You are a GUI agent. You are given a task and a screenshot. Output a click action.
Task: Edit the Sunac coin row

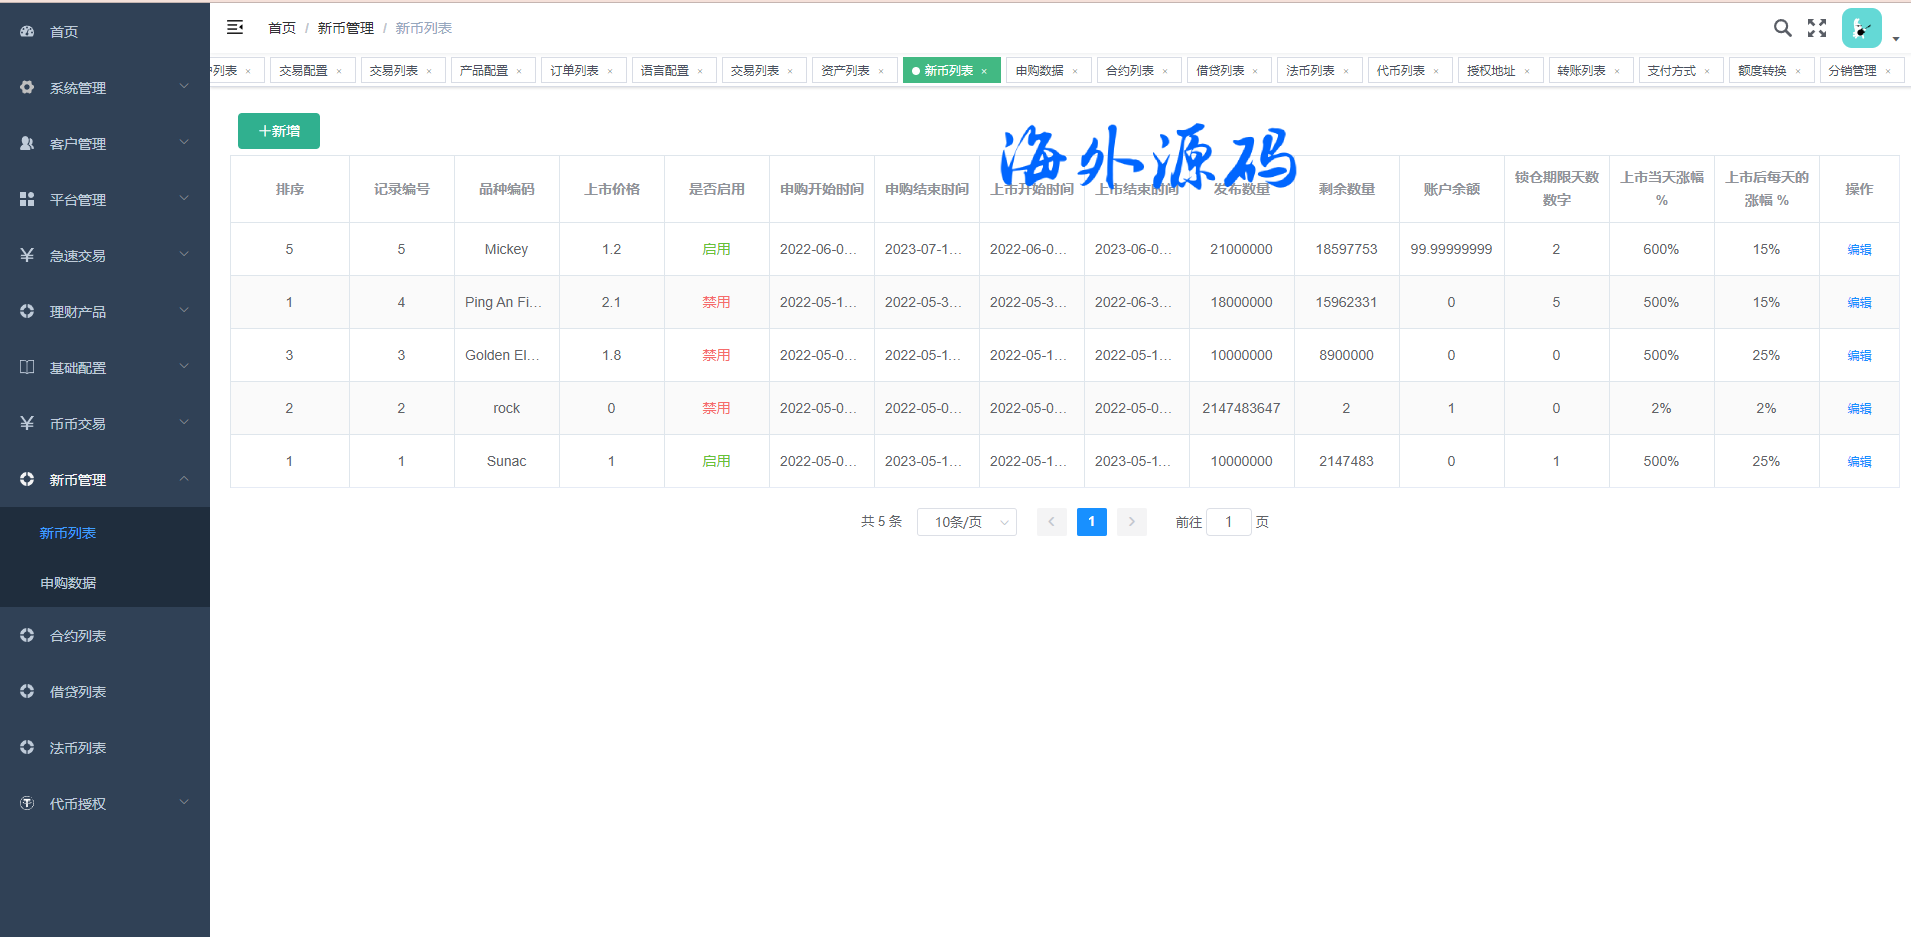[1859, 462]
